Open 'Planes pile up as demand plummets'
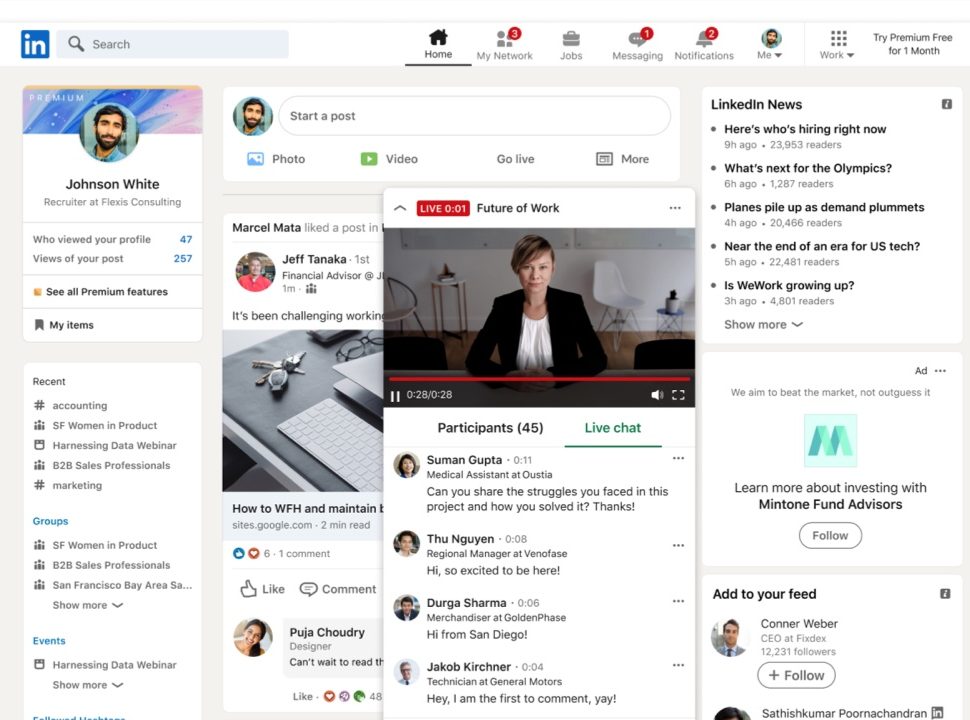 [824, 207]
